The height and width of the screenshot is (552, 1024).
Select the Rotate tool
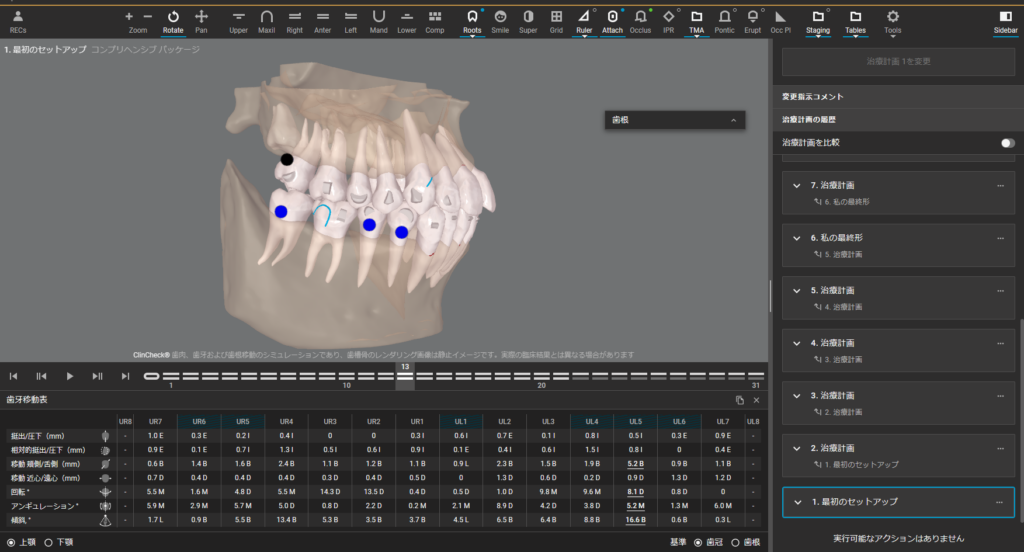(173, 21)
